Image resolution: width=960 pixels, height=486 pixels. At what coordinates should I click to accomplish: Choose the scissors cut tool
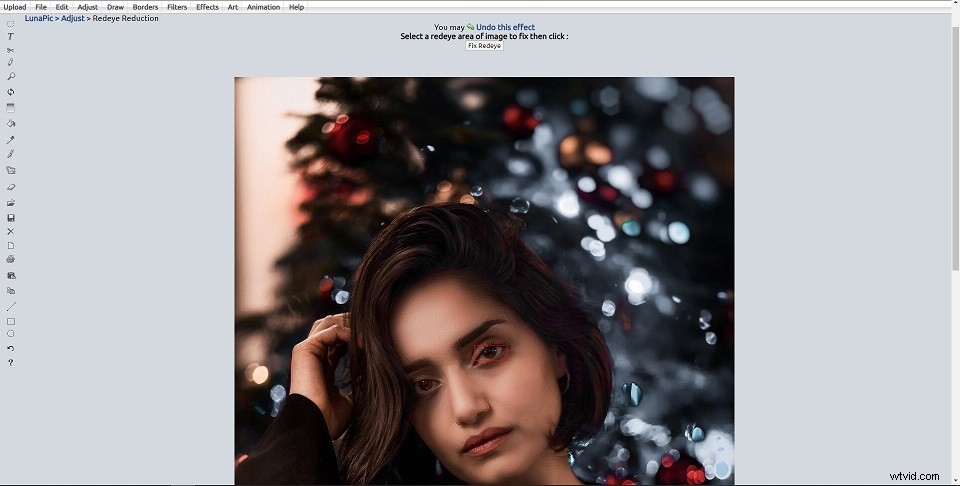pos(10,50)
